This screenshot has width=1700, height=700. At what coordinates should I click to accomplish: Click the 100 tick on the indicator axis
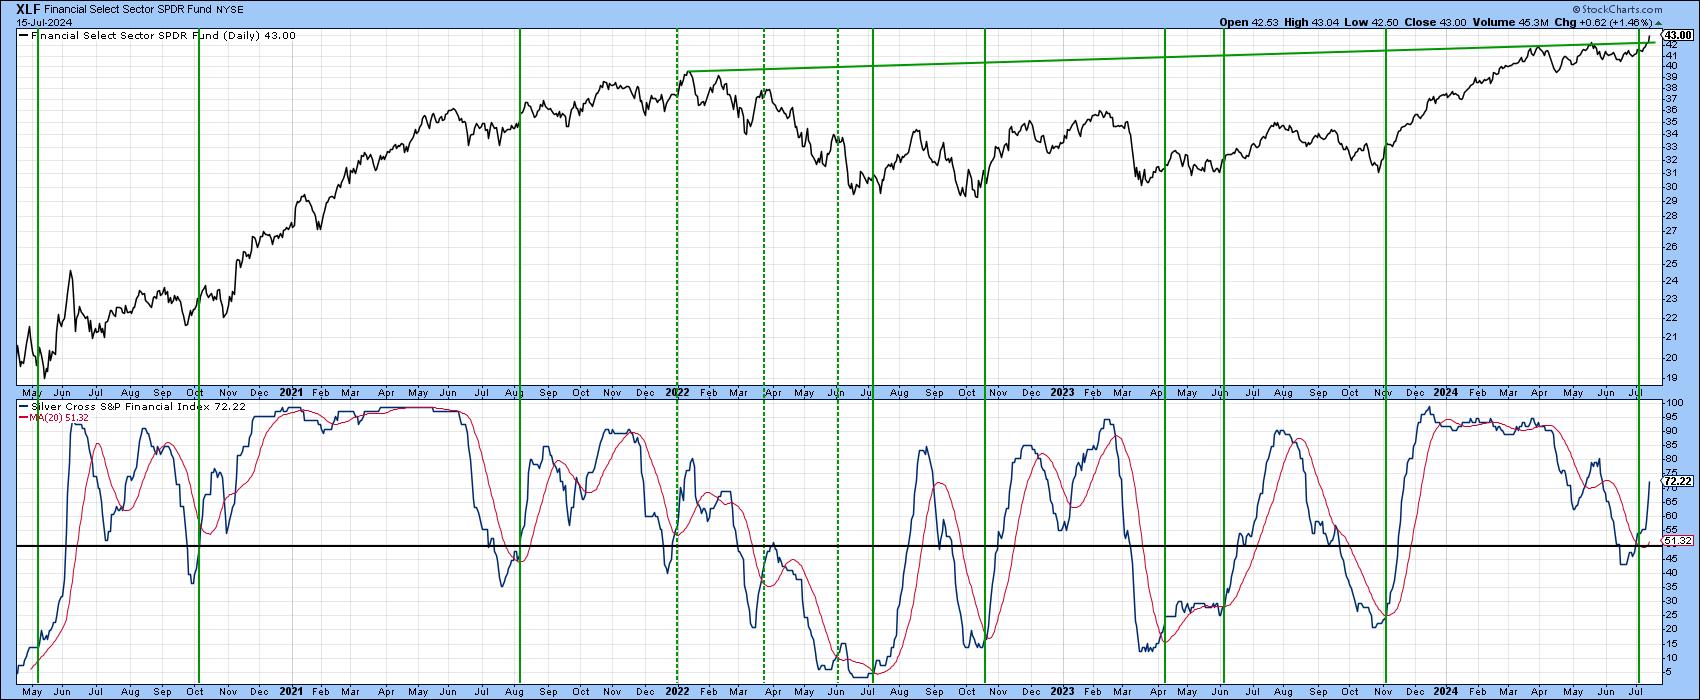[1673, 402]
